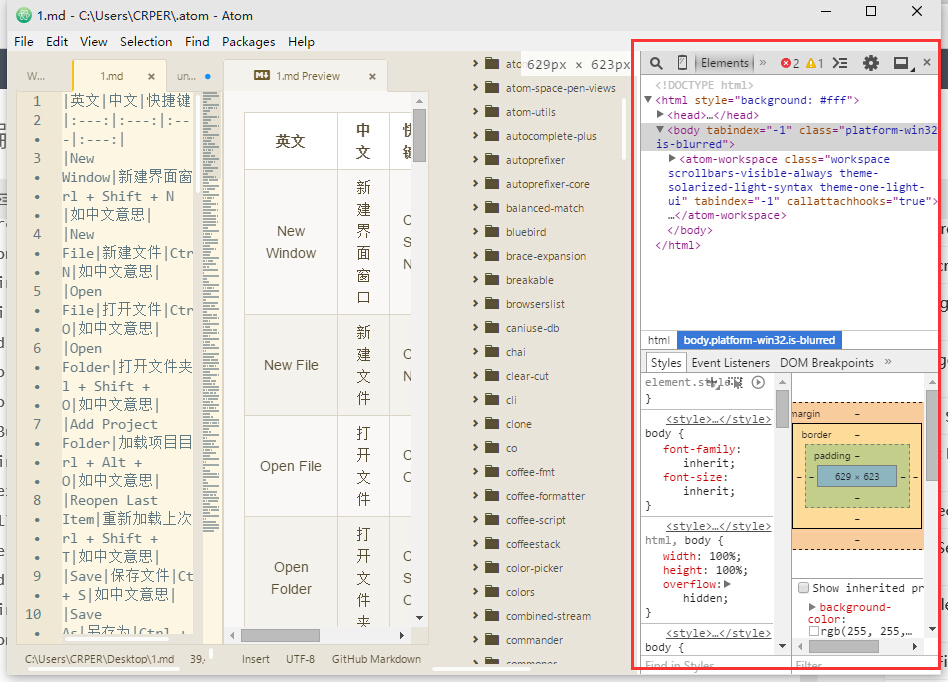This screenshot has height=682, width=948.
Task: Expand the overflow property triangle
Action: [728, 584]
